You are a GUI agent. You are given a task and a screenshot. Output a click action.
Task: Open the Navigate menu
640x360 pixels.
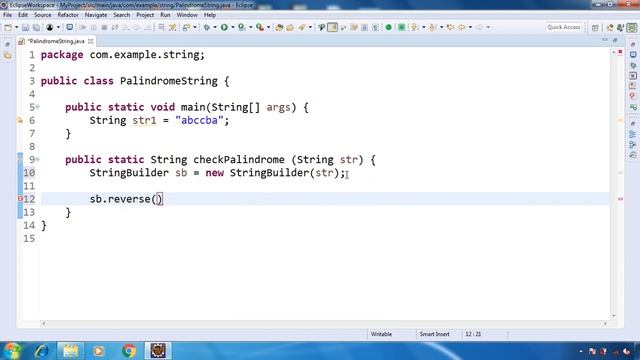[x=96, y=15]
